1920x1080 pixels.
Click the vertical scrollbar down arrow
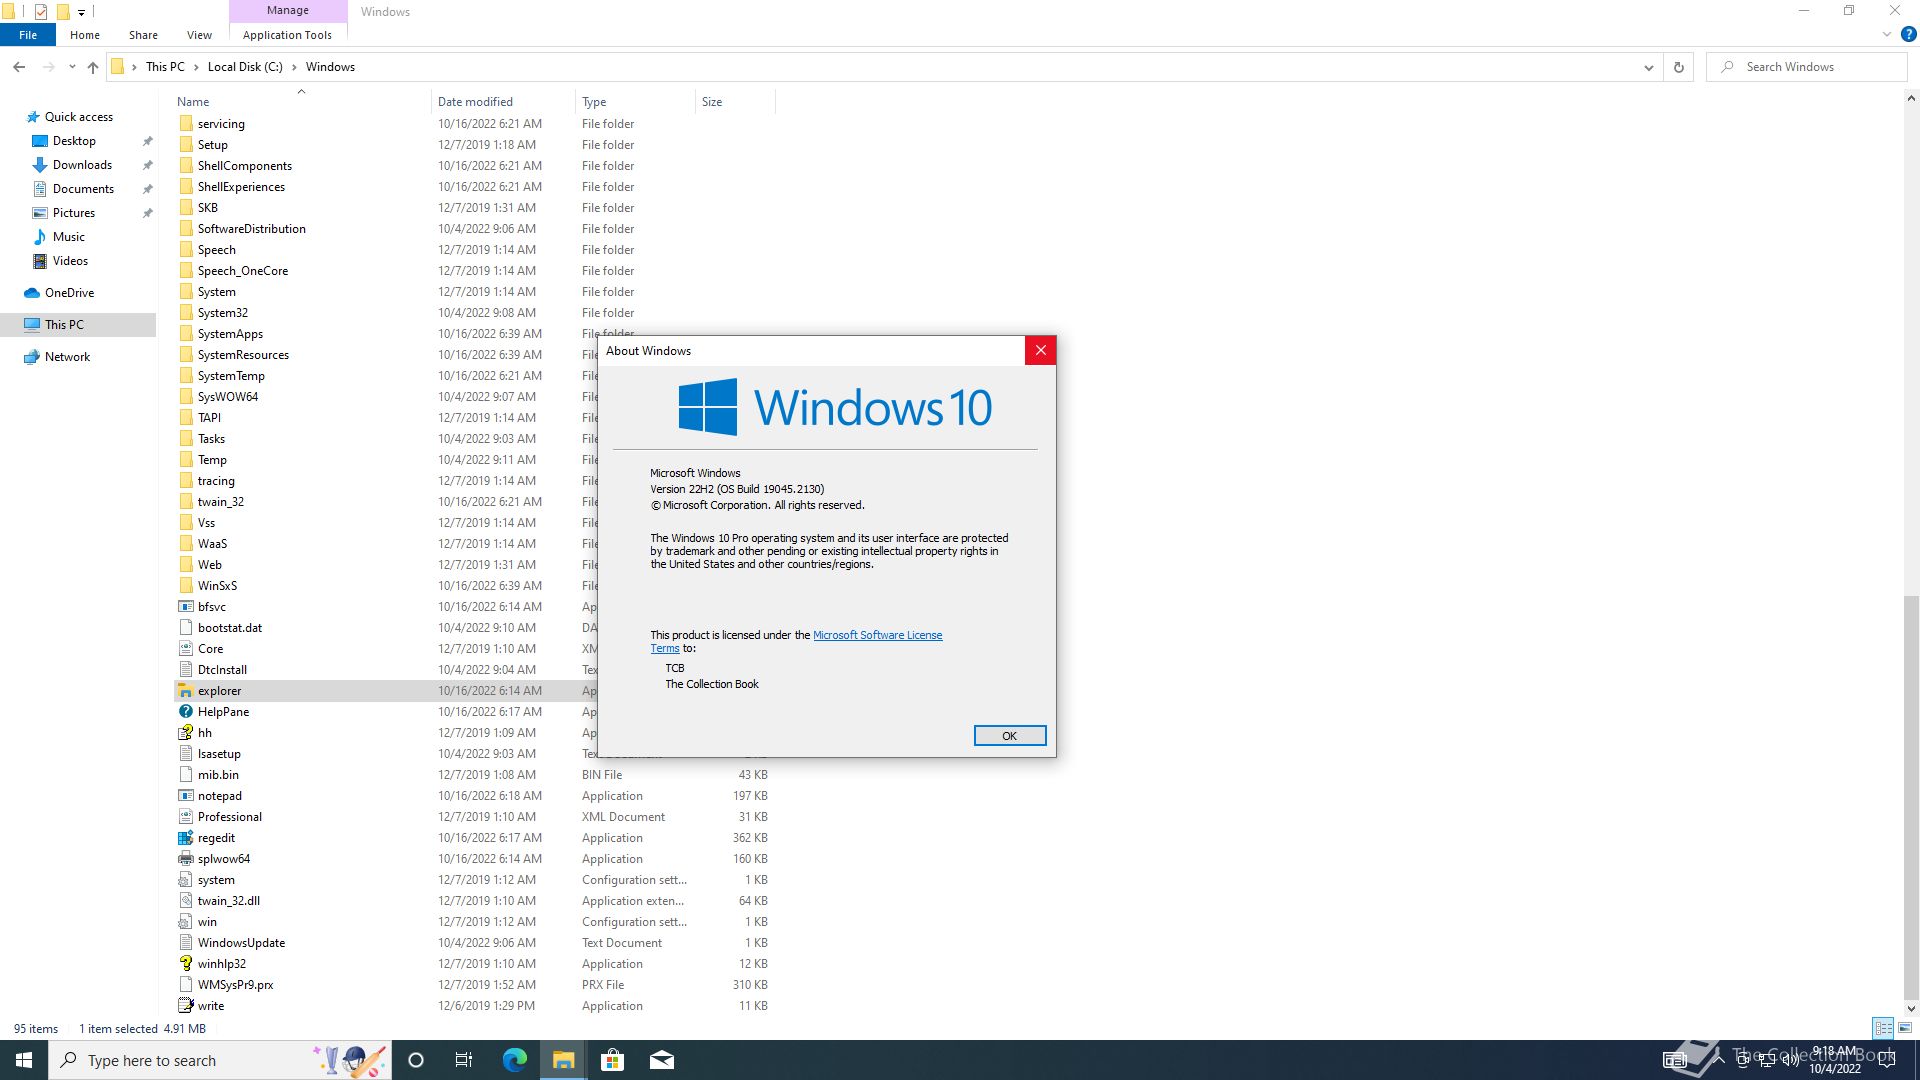tap(1911, 1008)
